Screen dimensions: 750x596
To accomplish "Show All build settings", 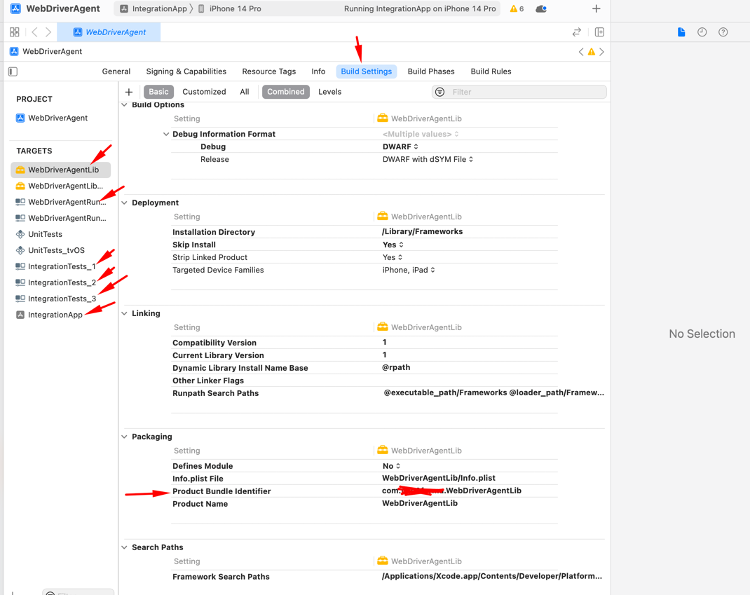I will coord(244,92).
